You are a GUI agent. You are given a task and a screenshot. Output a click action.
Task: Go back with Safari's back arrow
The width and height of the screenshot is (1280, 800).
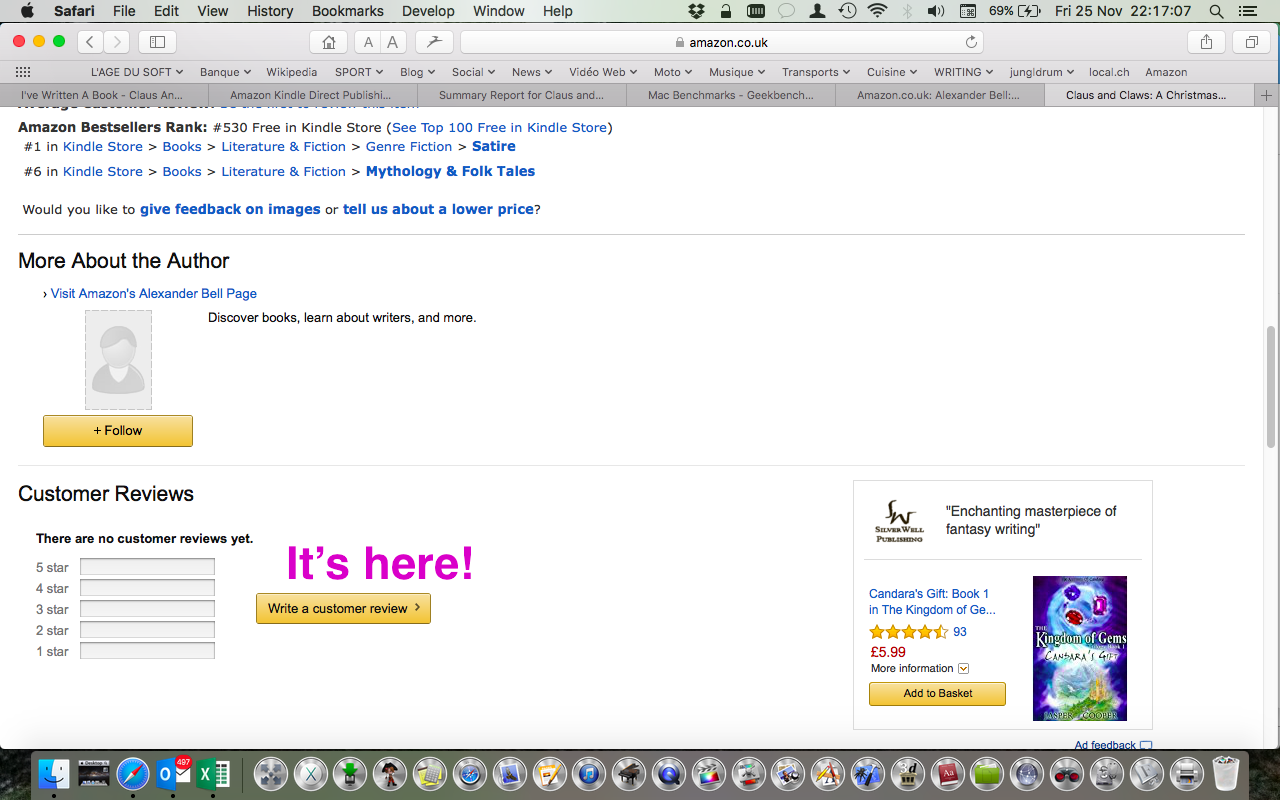pos(91,42)
